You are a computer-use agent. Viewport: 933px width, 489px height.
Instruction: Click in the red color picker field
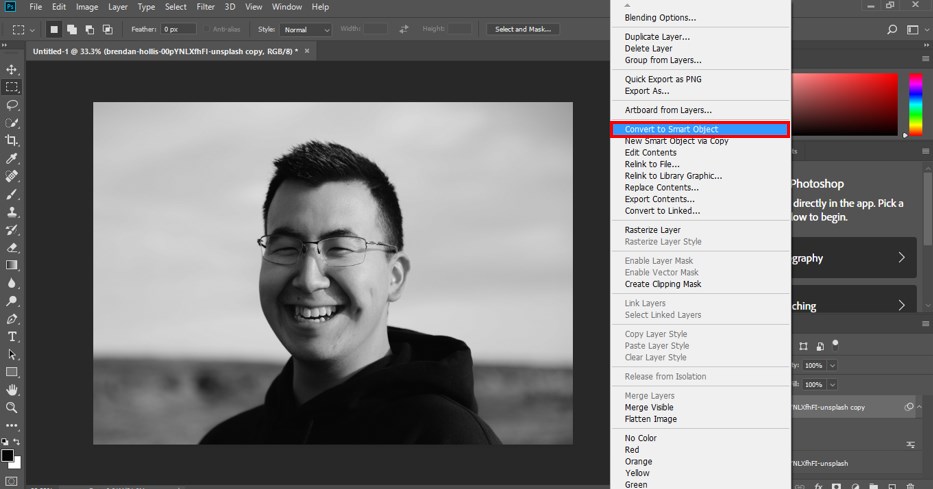click(x=845, y=104)
